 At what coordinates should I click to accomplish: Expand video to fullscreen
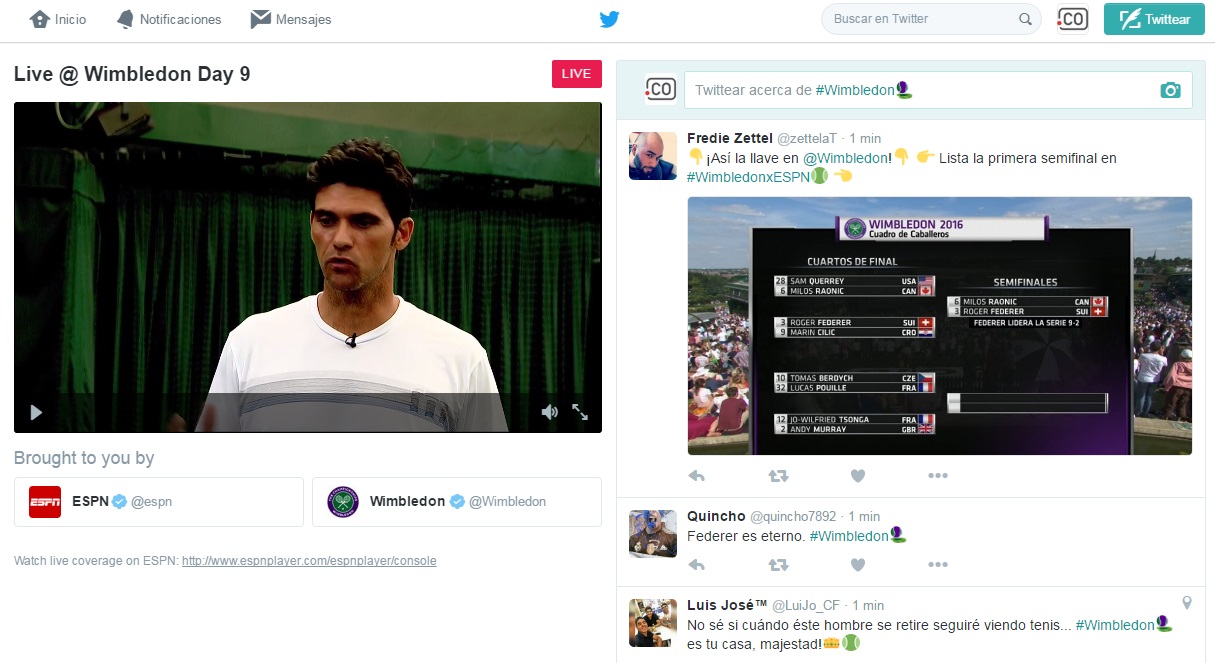pyautogui.click(x=580, y=412)
